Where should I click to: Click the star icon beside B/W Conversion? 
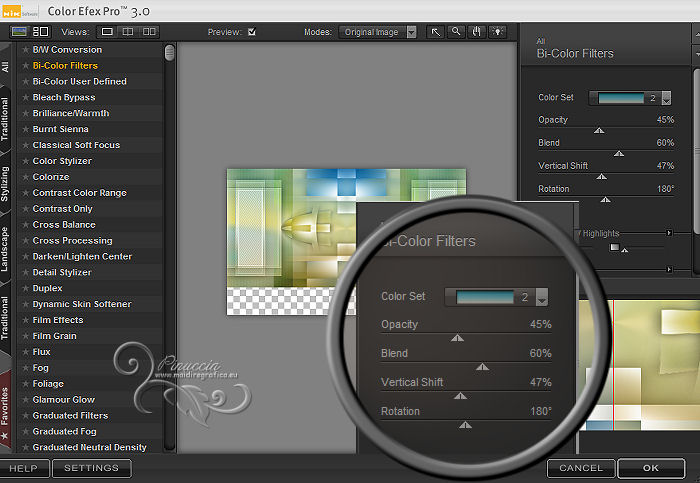(x=25, y=50)
